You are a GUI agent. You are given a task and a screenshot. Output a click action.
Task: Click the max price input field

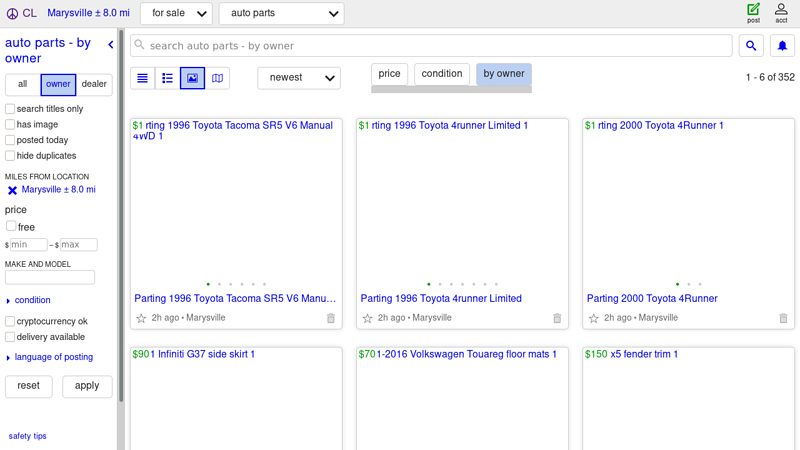[79, 245]
